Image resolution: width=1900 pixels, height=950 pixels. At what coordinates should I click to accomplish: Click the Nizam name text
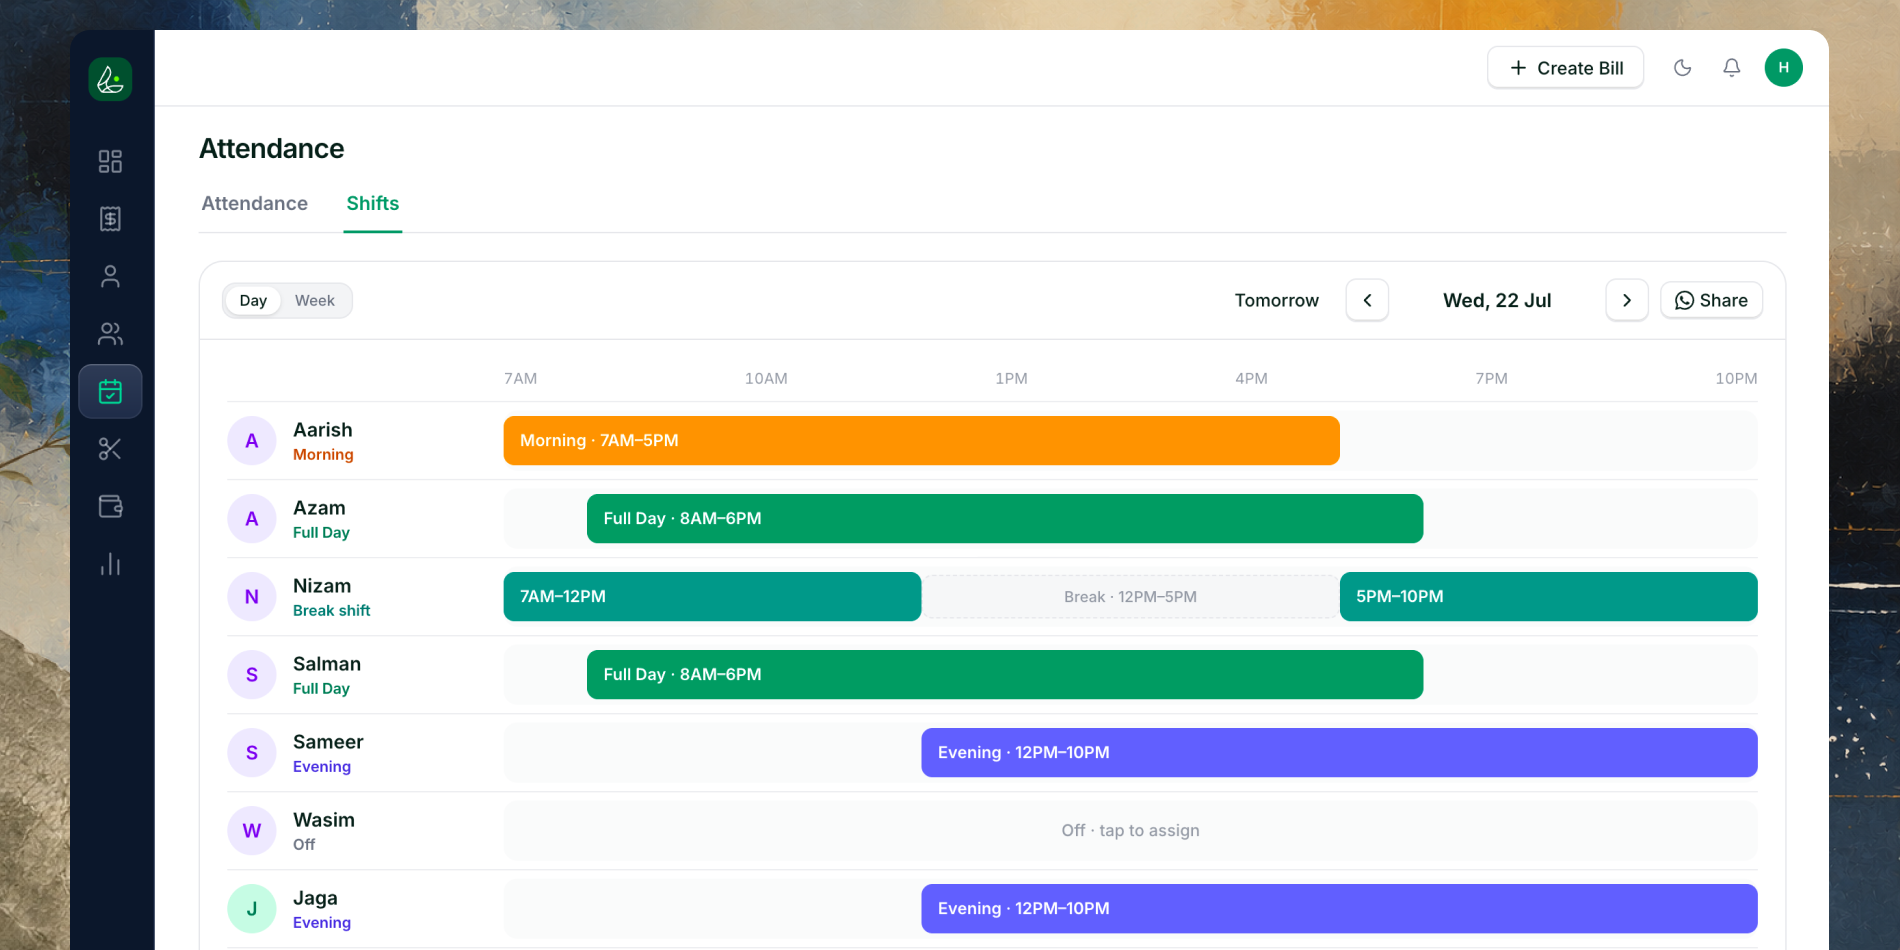[322, 586]
